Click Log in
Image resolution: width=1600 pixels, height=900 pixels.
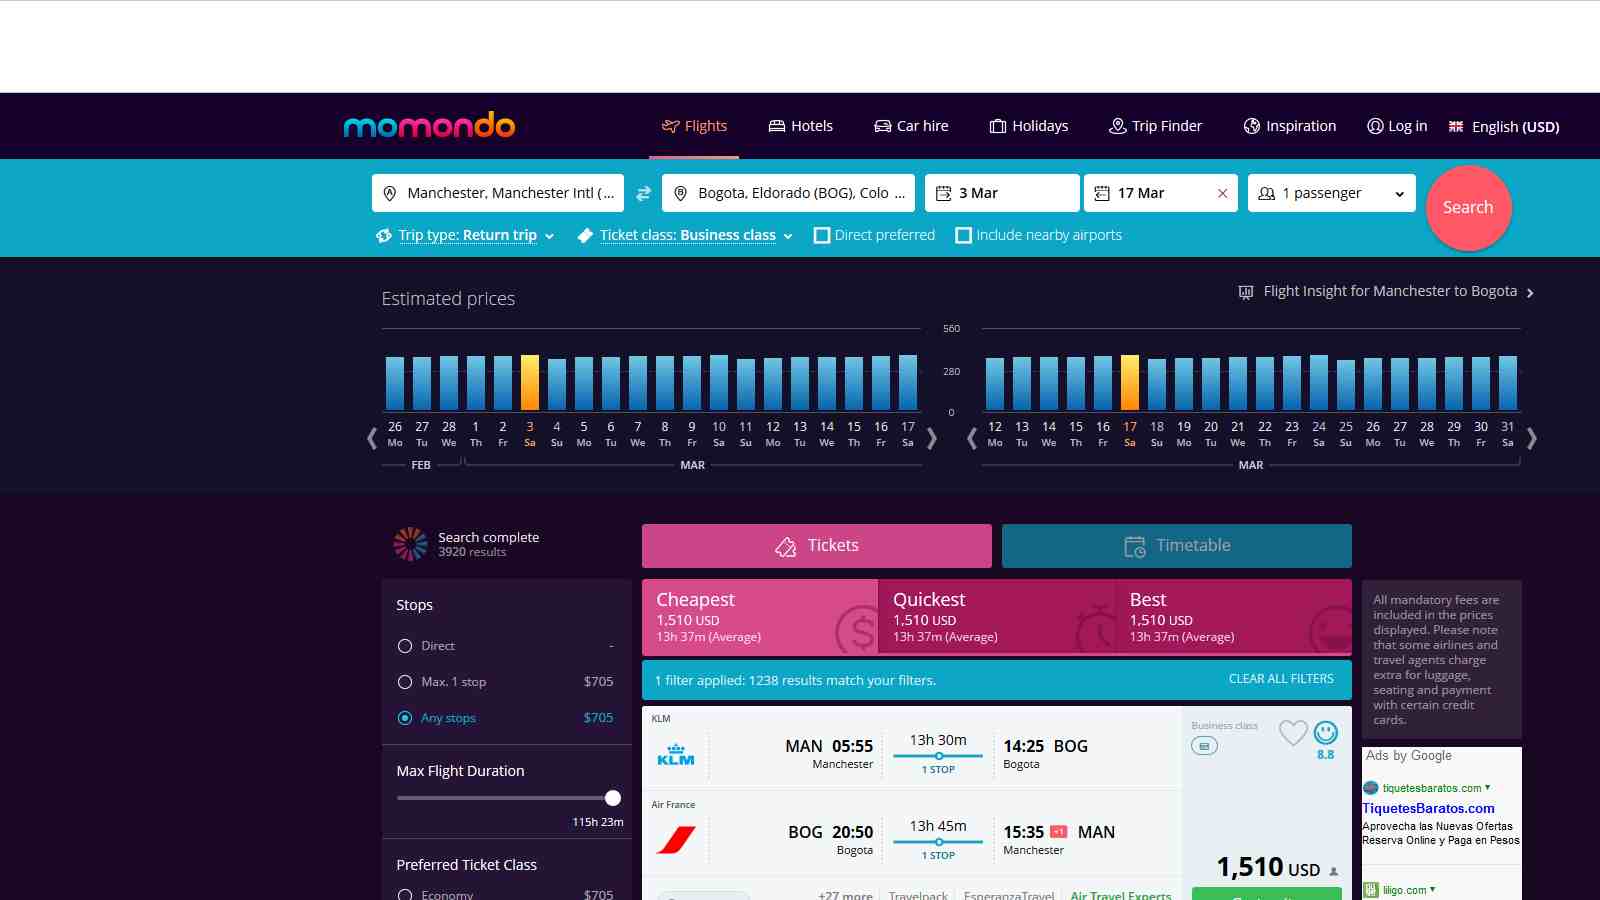pos(1397,126)
